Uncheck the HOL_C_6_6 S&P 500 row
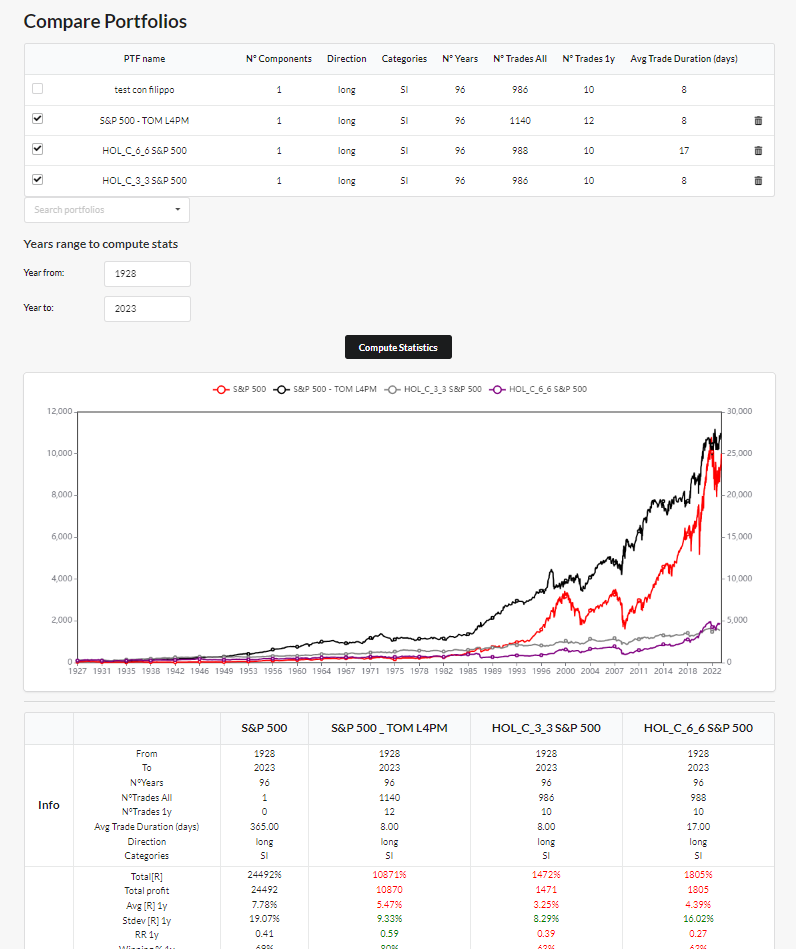This screenshot has width=796, height=949. click(37, 150)
